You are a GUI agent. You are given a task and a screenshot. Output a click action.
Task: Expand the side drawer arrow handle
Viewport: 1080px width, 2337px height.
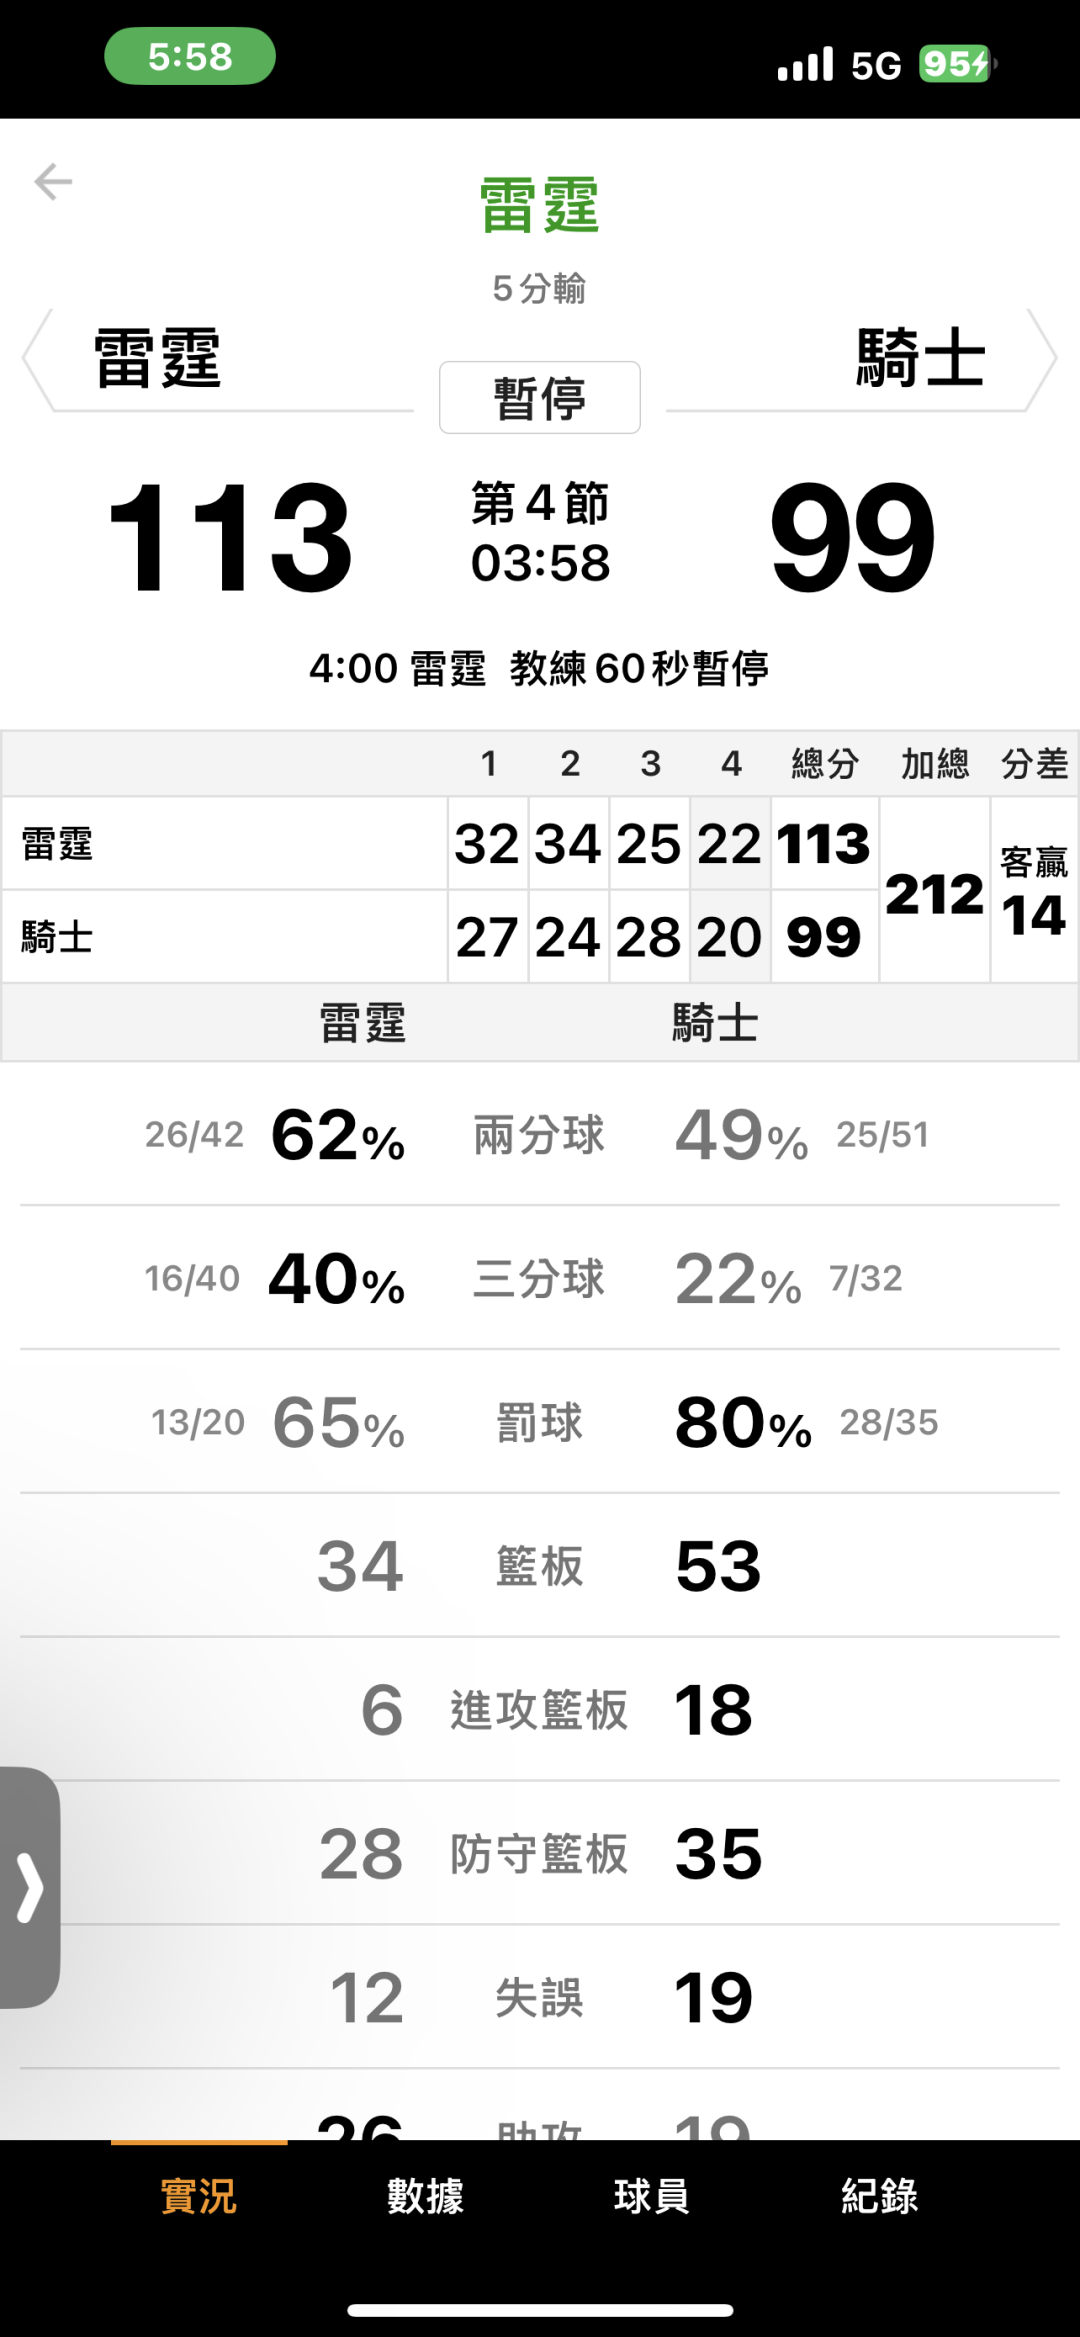click(30, 1888)
